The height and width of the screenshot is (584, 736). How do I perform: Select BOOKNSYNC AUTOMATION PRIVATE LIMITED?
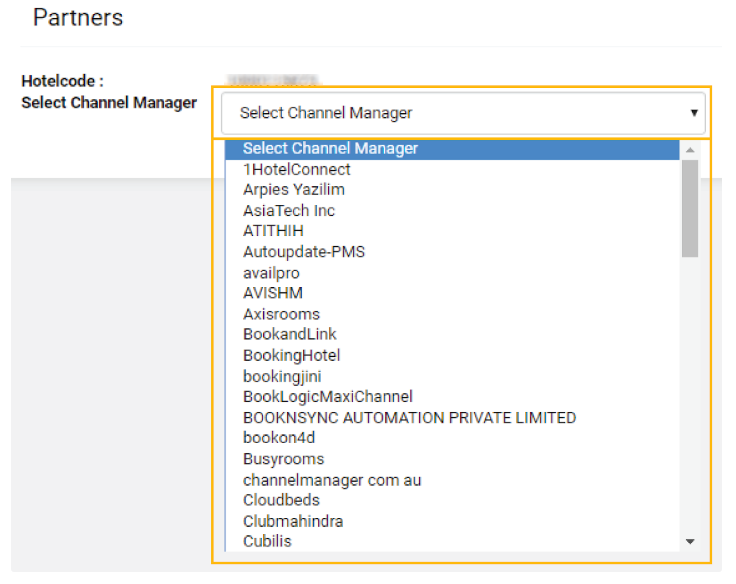[452, 417]
